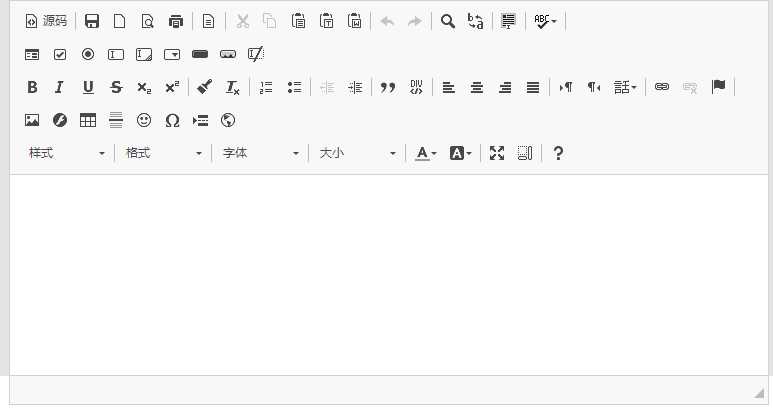
Task: Insert a horizontal line
Action: (x=116, y=120)
